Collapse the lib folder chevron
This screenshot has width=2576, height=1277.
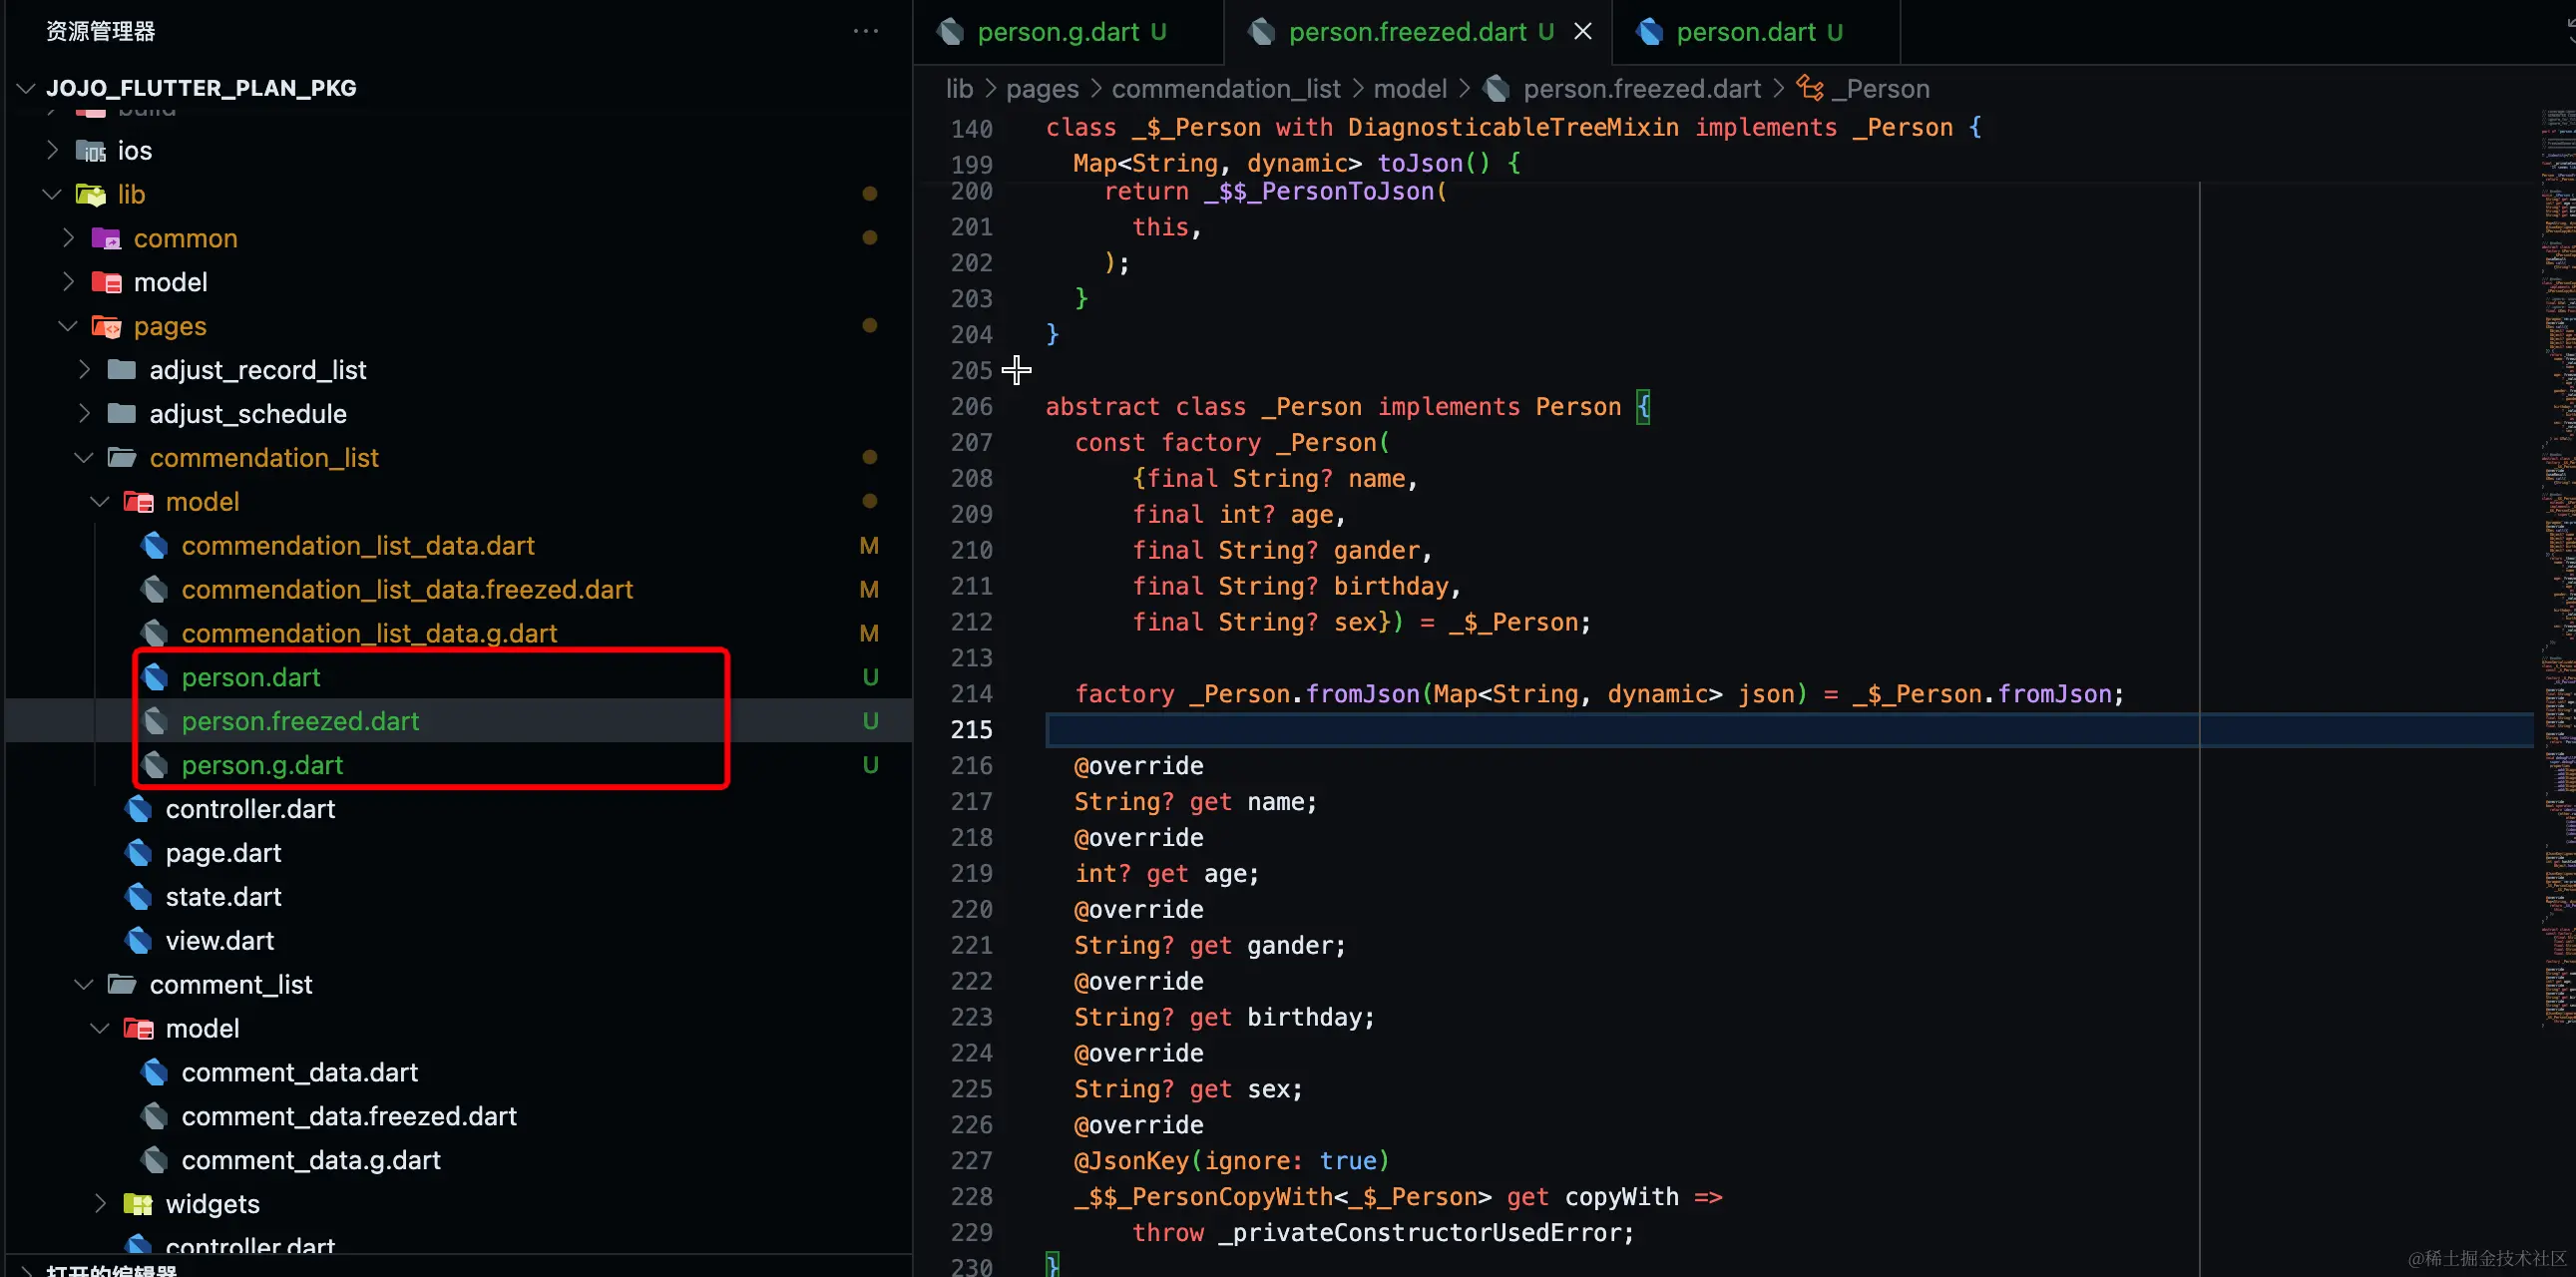[52, 194]
